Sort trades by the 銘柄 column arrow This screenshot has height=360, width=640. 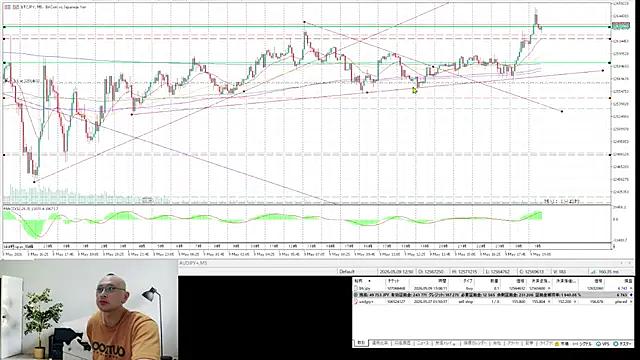coord(369,281)
